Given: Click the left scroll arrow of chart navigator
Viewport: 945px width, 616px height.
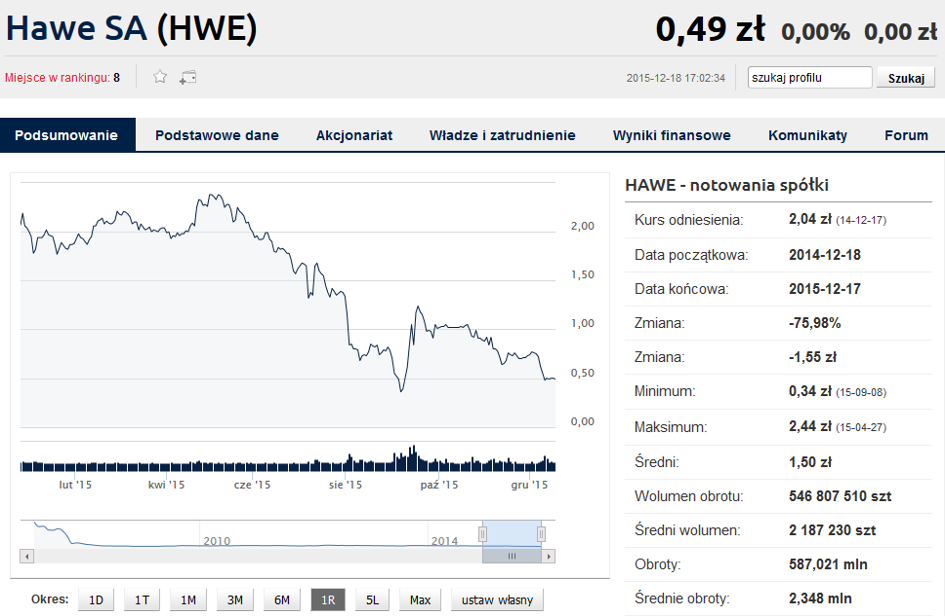Looking at the screenshot, I should coord(27,556).
